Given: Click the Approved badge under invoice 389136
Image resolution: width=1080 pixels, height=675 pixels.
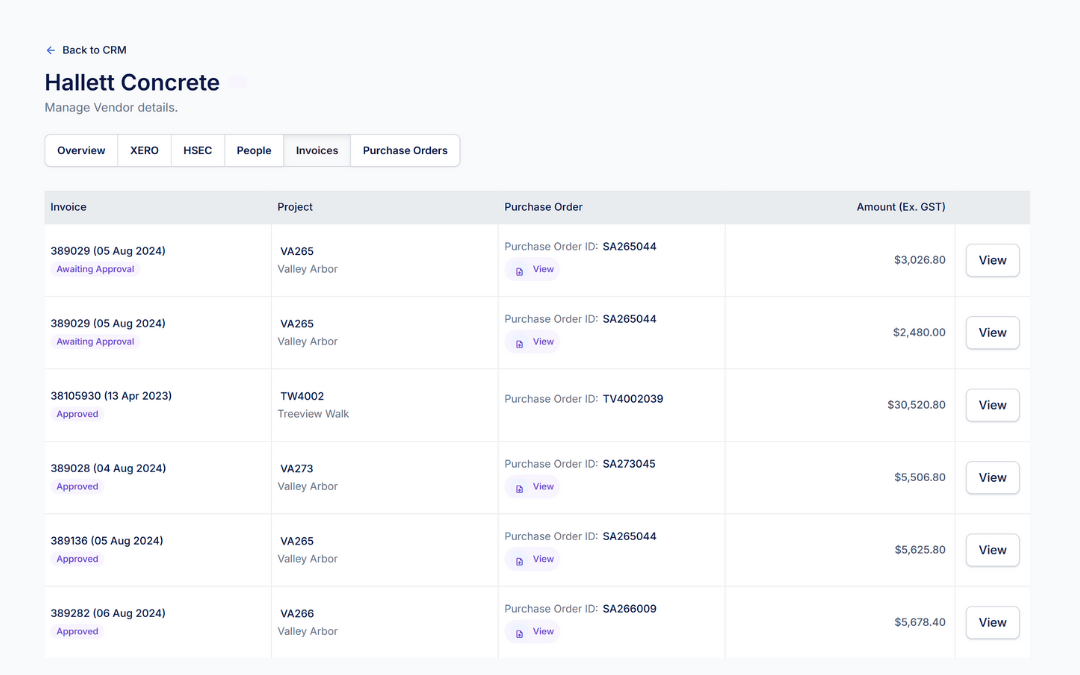Looking at the screenshot, I should pos(77,559).
